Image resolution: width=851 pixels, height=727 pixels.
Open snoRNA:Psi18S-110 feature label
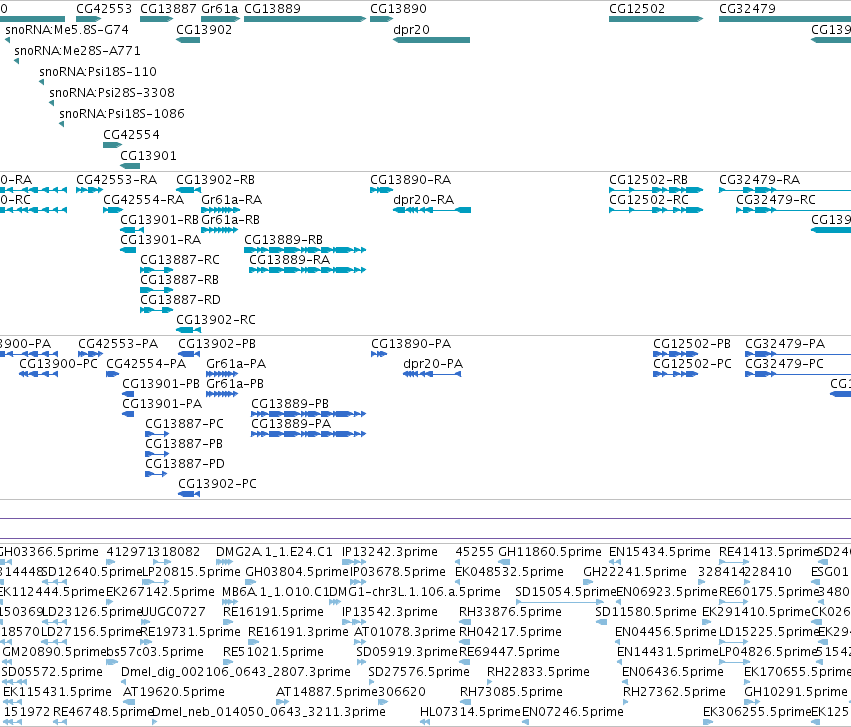[x=98, y=72]
